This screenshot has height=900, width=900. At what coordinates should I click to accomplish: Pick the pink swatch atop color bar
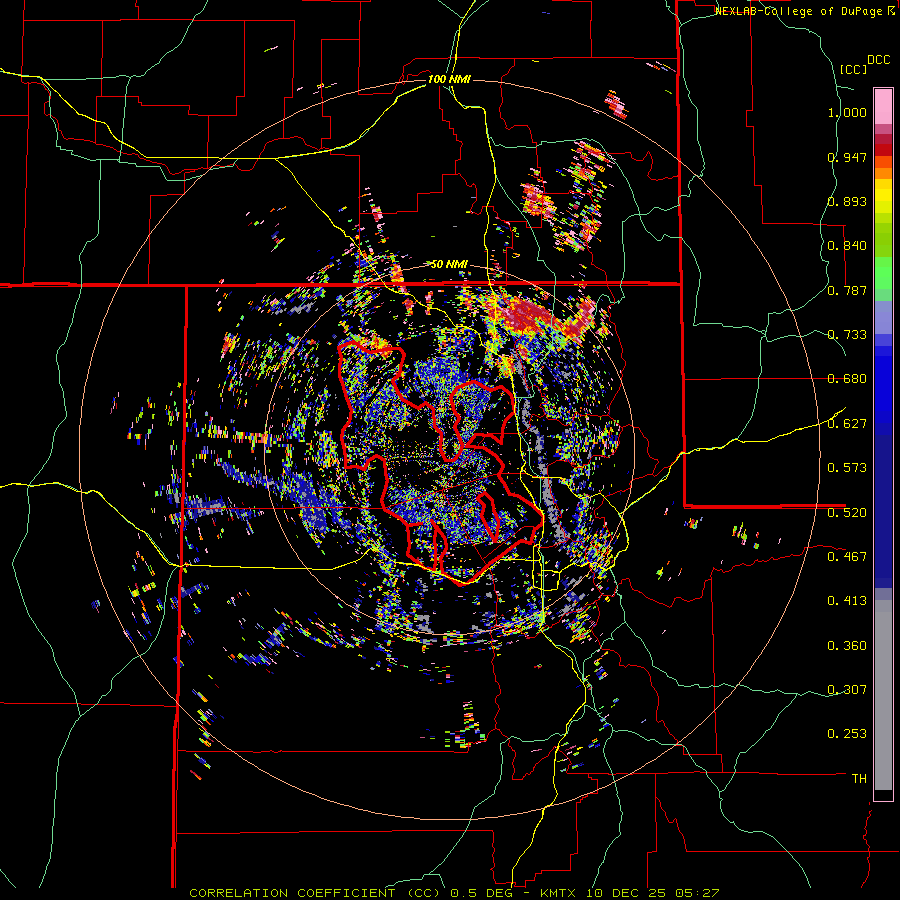pyautogui.click(x=883, y=106)
